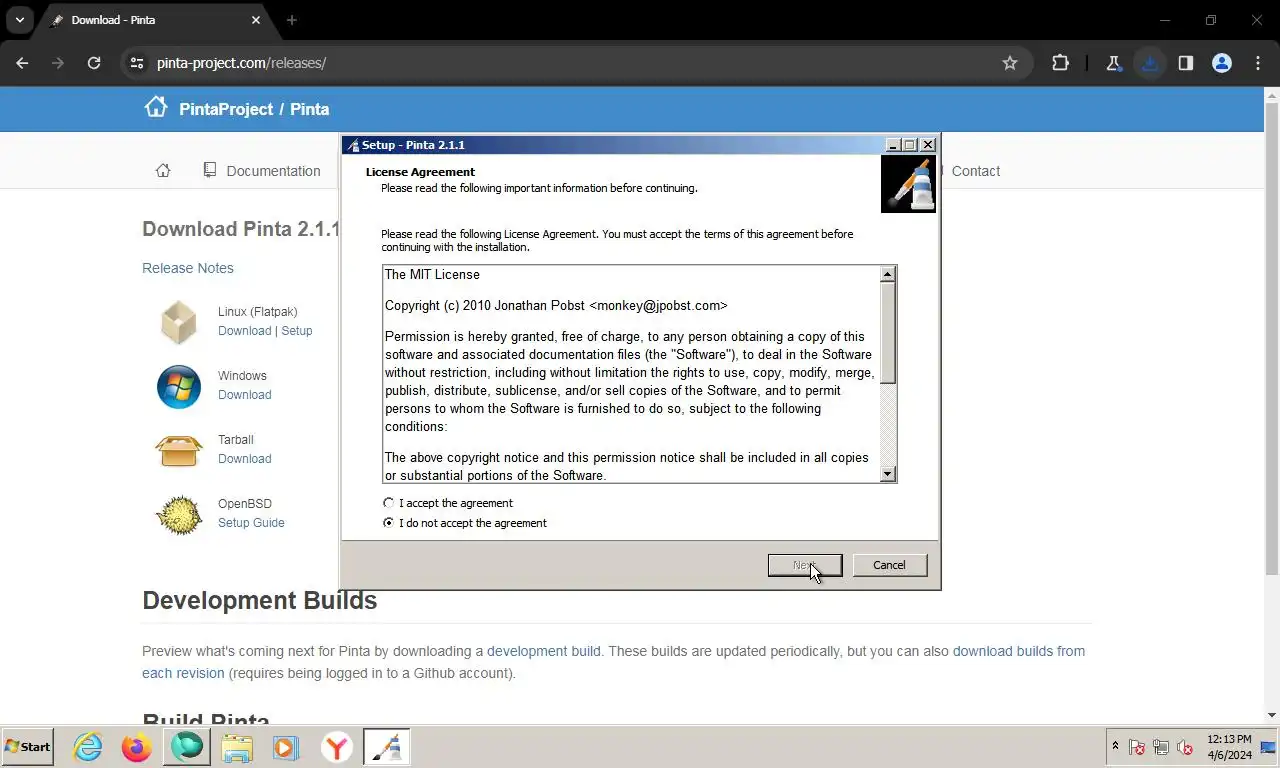Minimize the Pinta Setup dialog
1280x768 pixels.
click(x=894, y=145)
